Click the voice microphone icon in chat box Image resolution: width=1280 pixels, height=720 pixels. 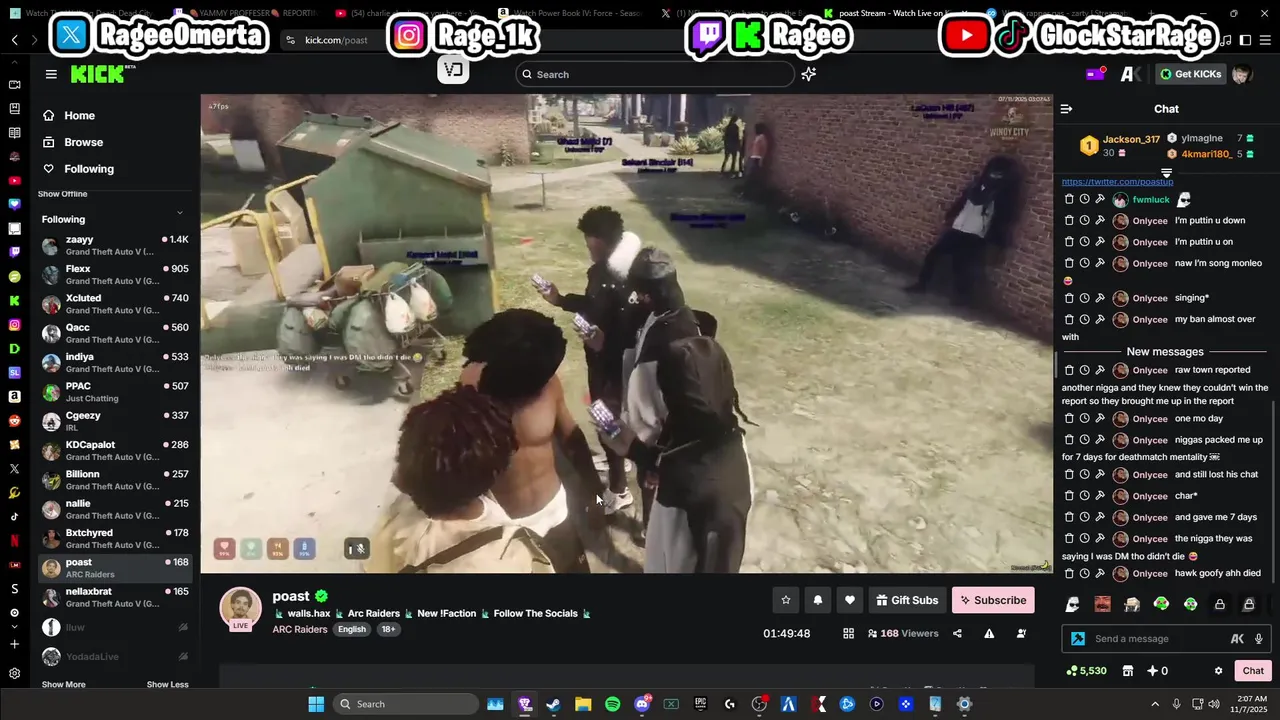point(1258,639)
